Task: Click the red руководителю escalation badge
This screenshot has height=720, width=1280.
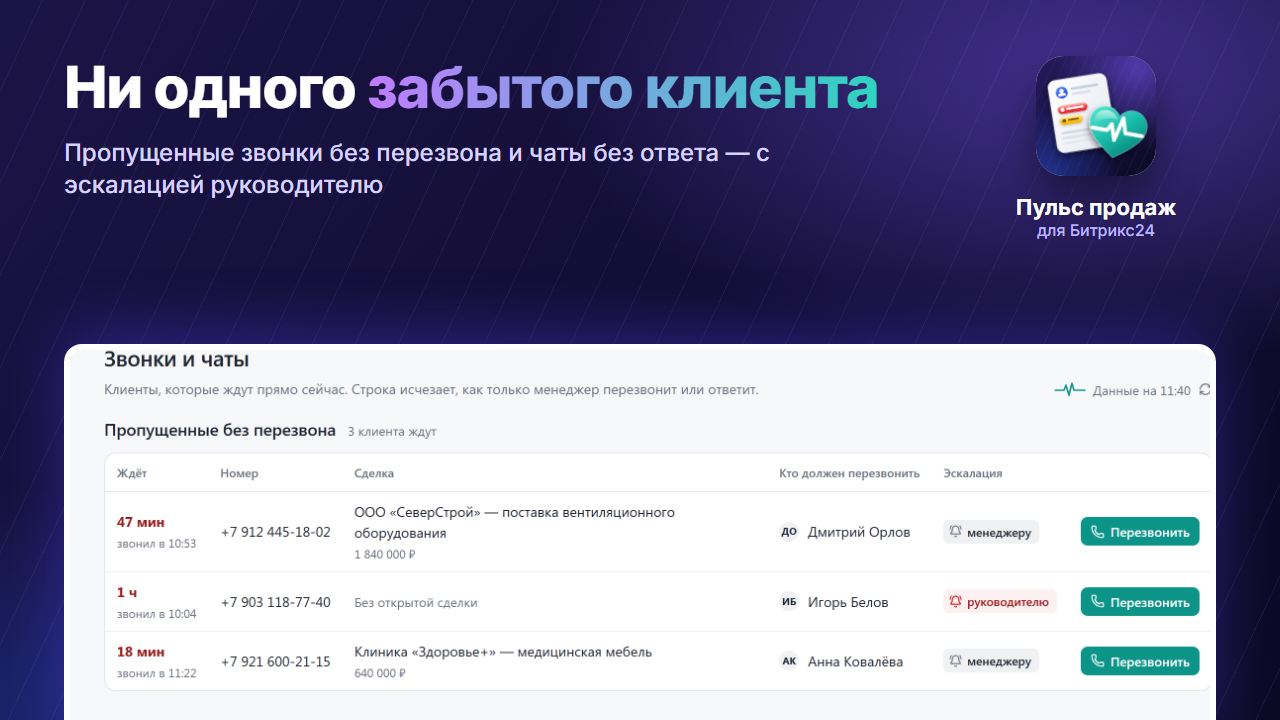Action: coord(1000,602)
